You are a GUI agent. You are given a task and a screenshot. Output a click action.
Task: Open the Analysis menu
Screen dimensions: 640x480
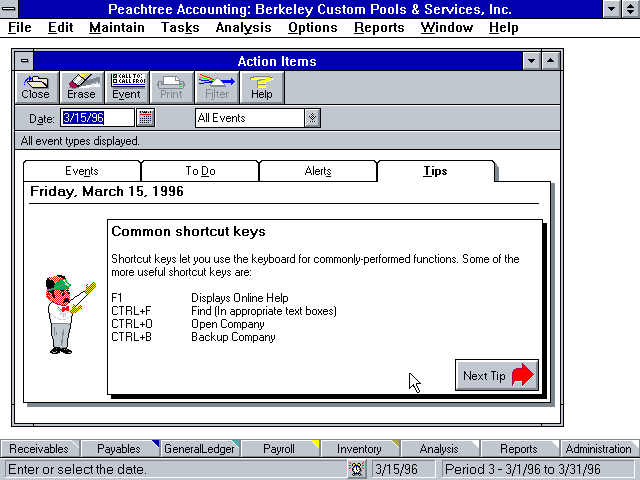pyautogui.click(x=243, y=27)
